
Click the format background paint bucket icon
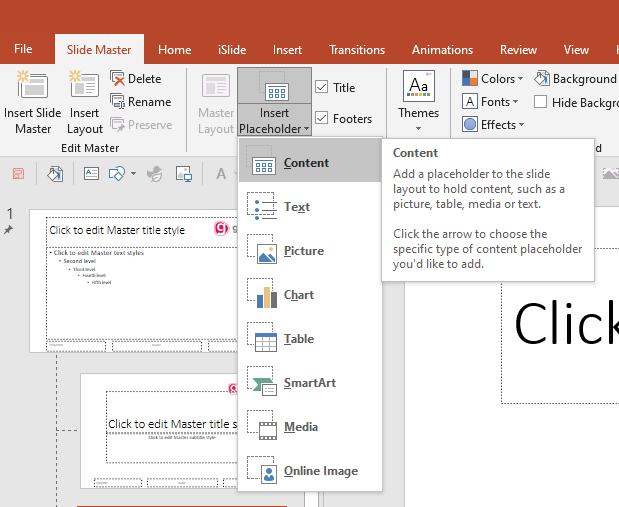point(55,173)
